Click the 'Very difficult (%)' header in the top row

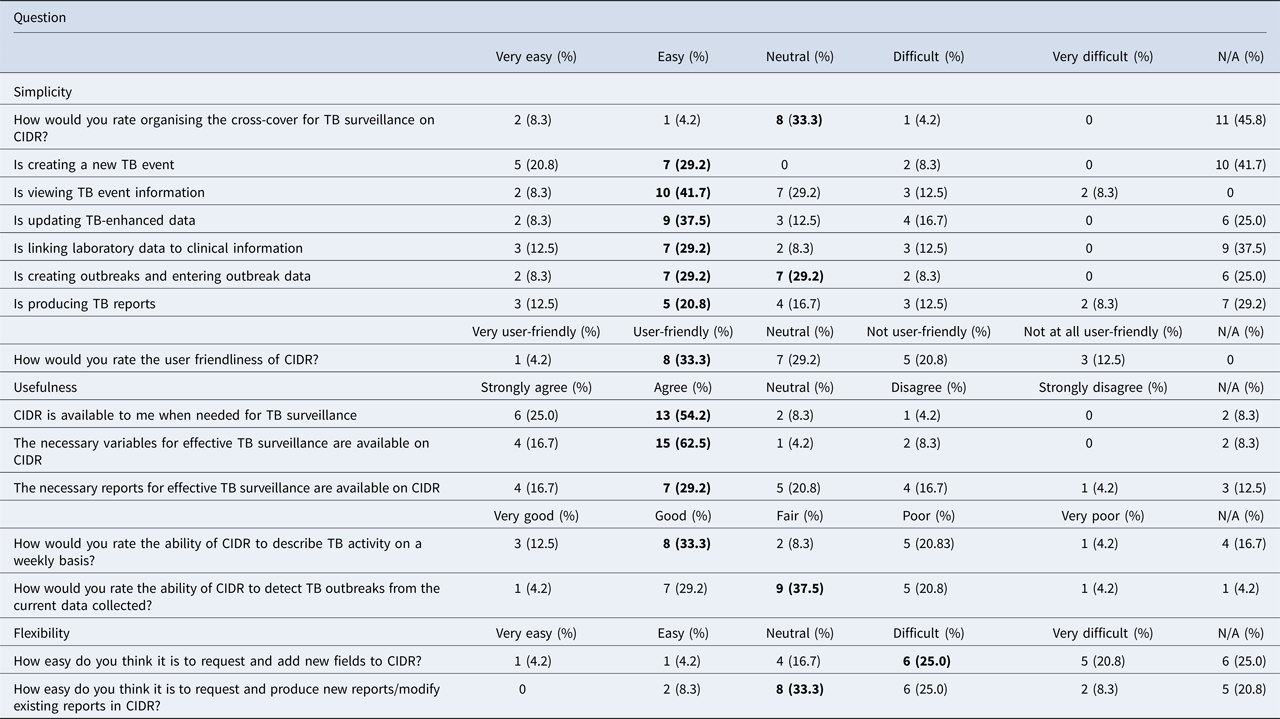coord(1102,57)
